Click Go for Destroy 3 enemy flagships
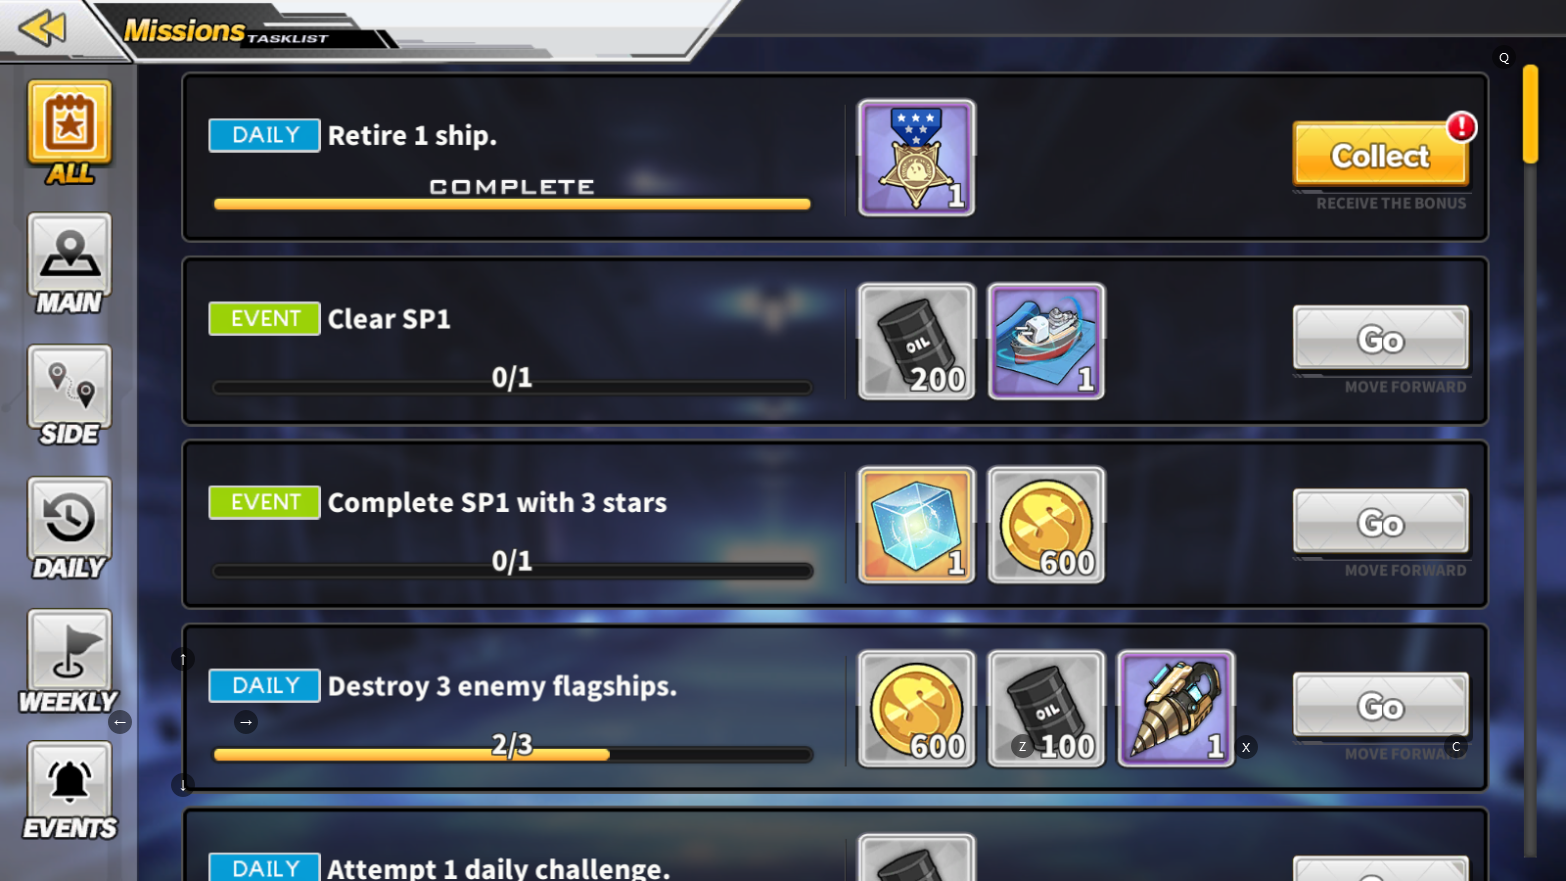Viewport: 1566px width, 881px height. (x=1380, y=706)
